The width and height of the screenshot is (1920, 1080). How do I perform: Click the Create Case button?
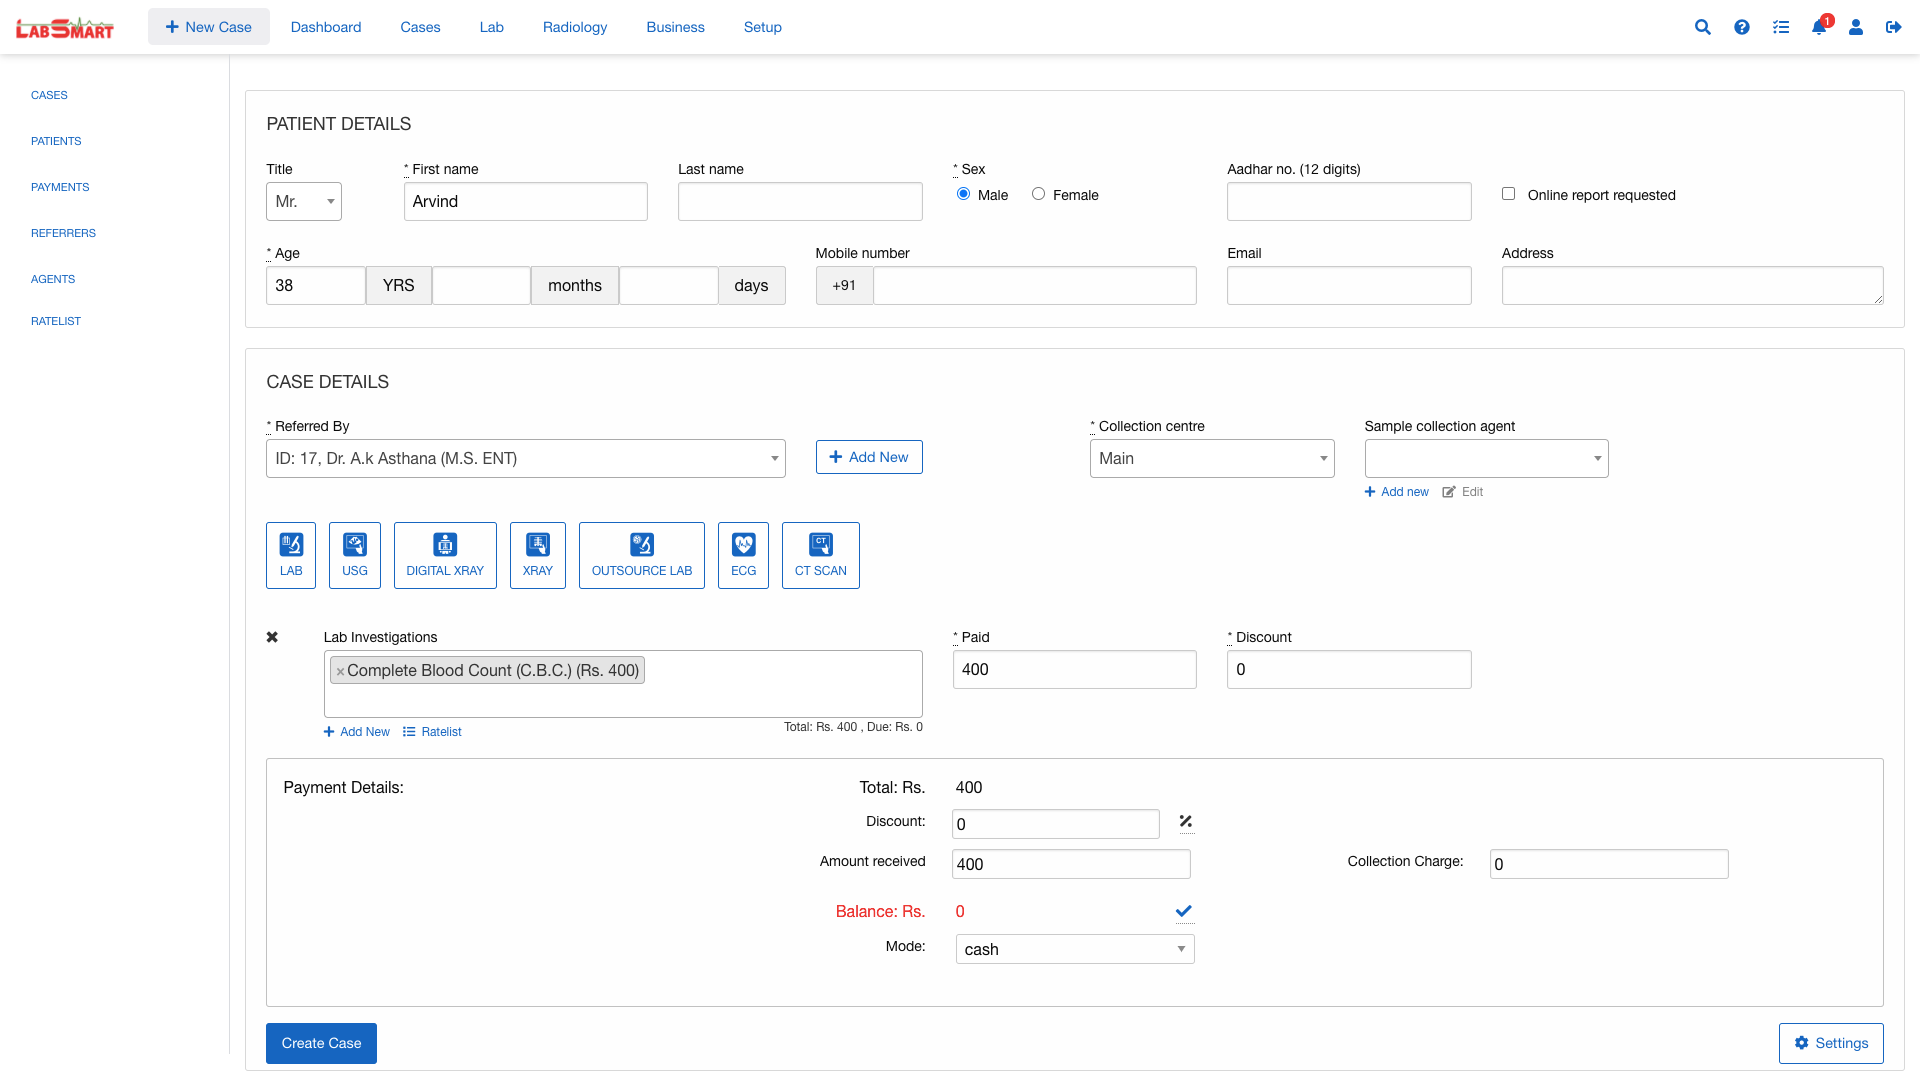tap(321, 1043)
